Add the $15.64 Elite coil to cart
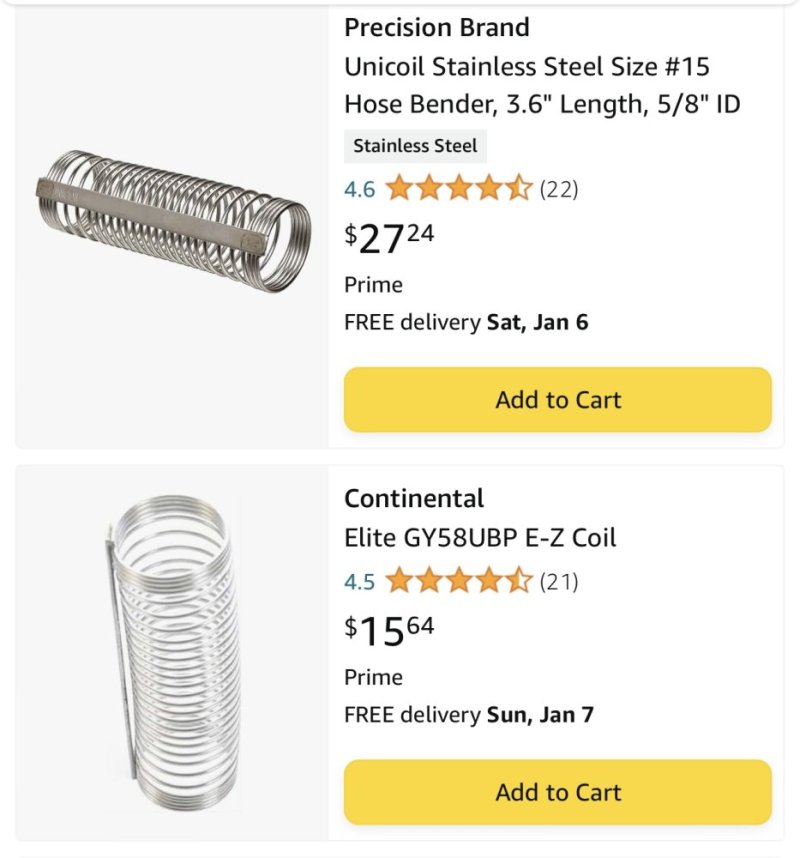This screenshot has width=800, height=858. coord(558,792)
